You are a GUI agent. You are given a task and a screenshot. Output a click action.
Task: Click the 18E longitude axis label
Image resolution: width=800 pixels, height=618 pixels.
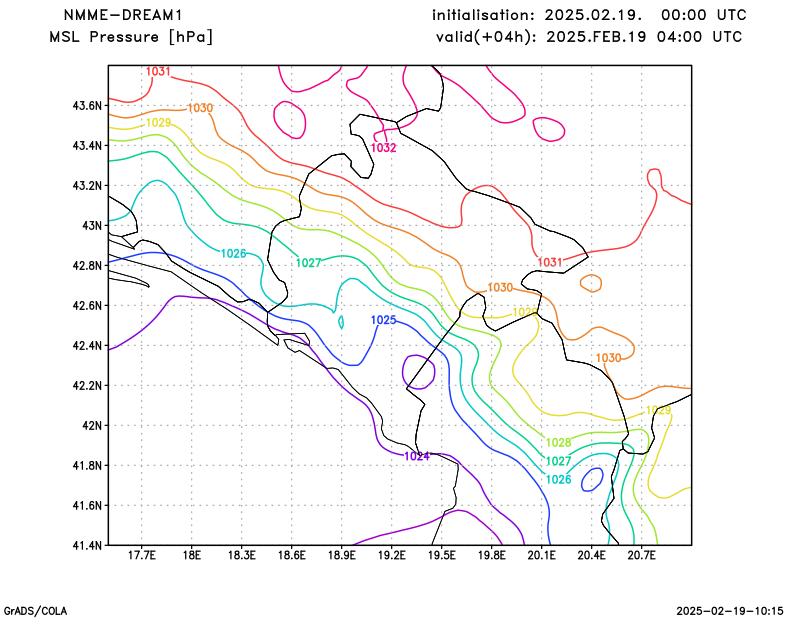(x=191, y=556)
